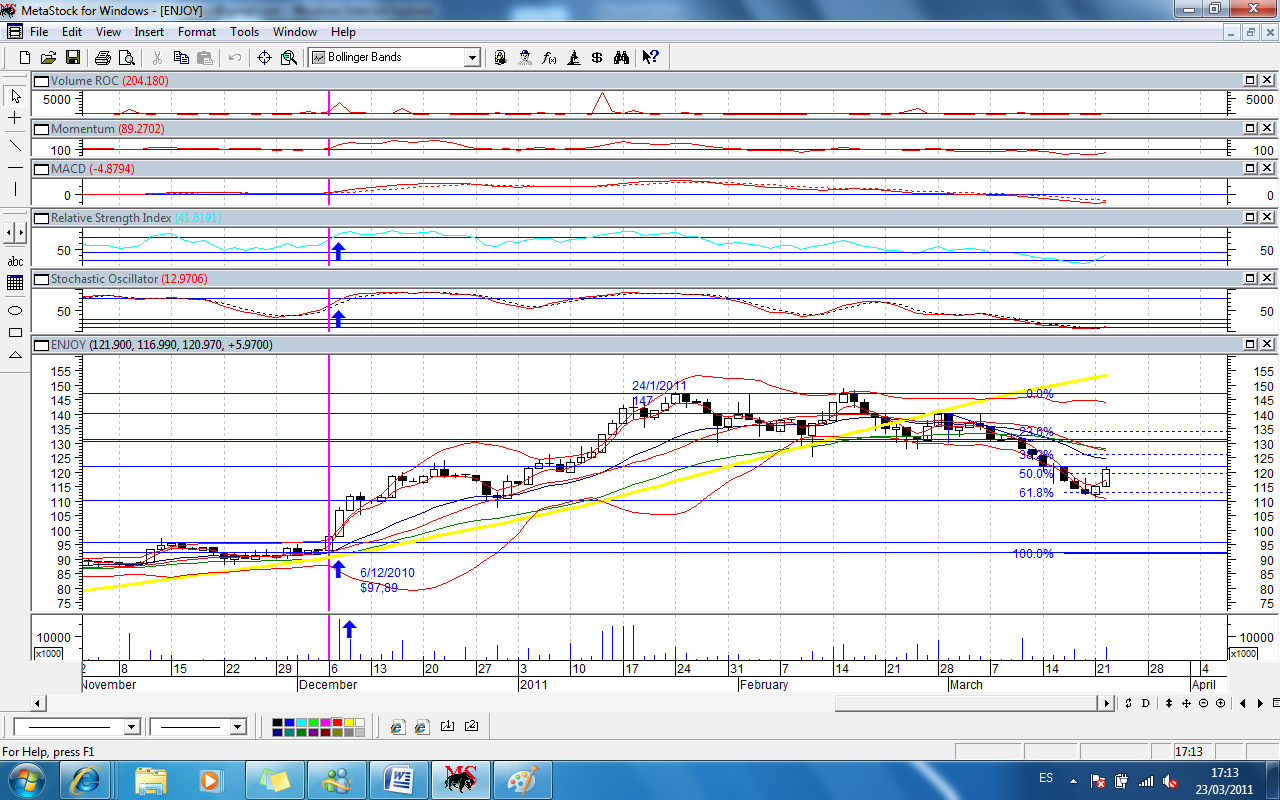Open the View menu
This screenshot has width=1280, height=800.
[108, 32]
